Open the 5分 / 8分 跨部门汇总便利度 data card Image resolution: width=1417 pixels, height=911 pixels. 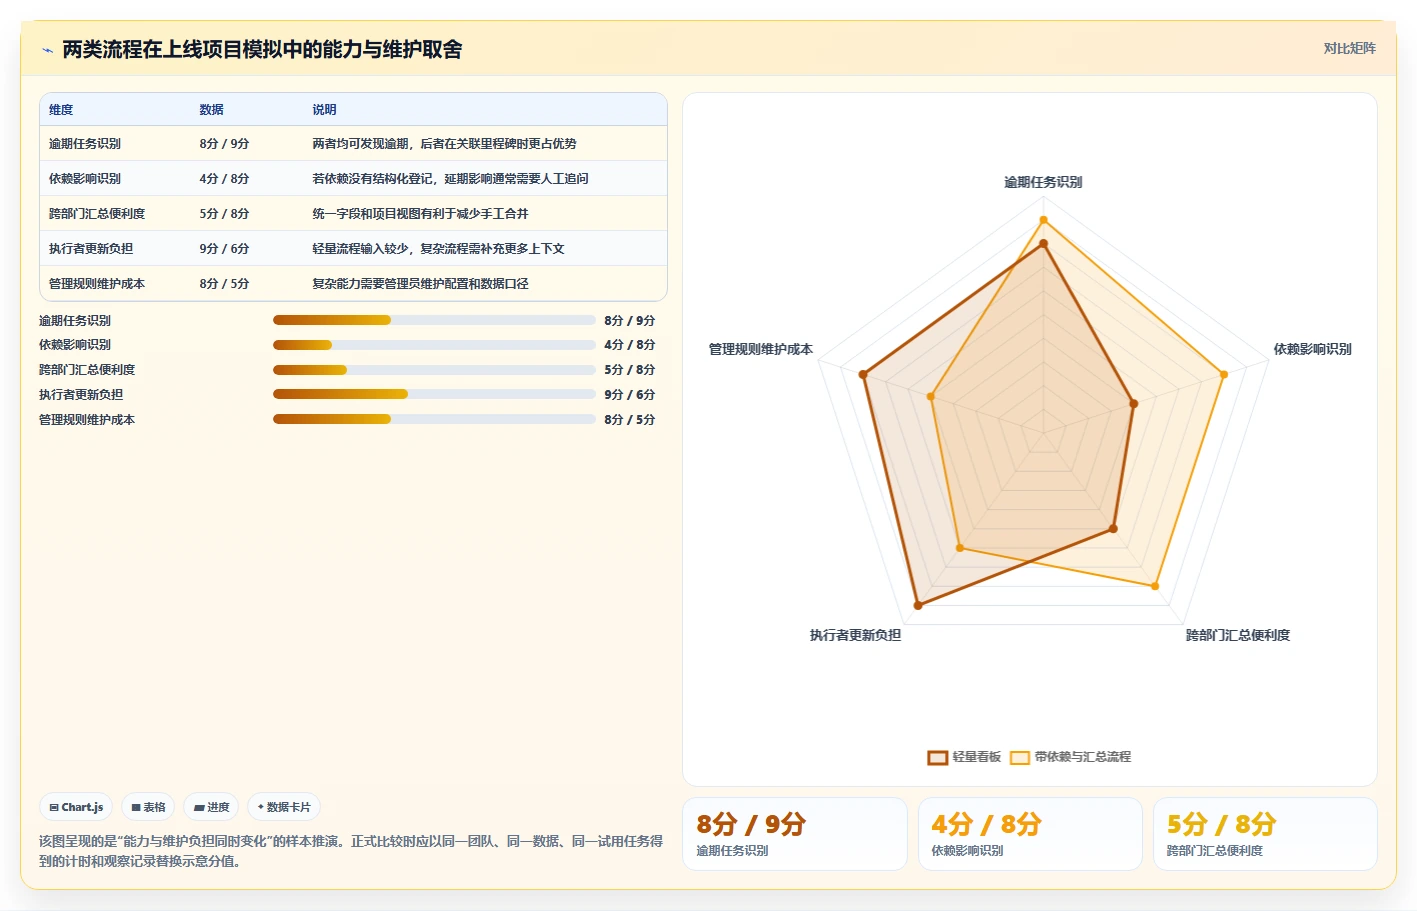[1265, 834]
